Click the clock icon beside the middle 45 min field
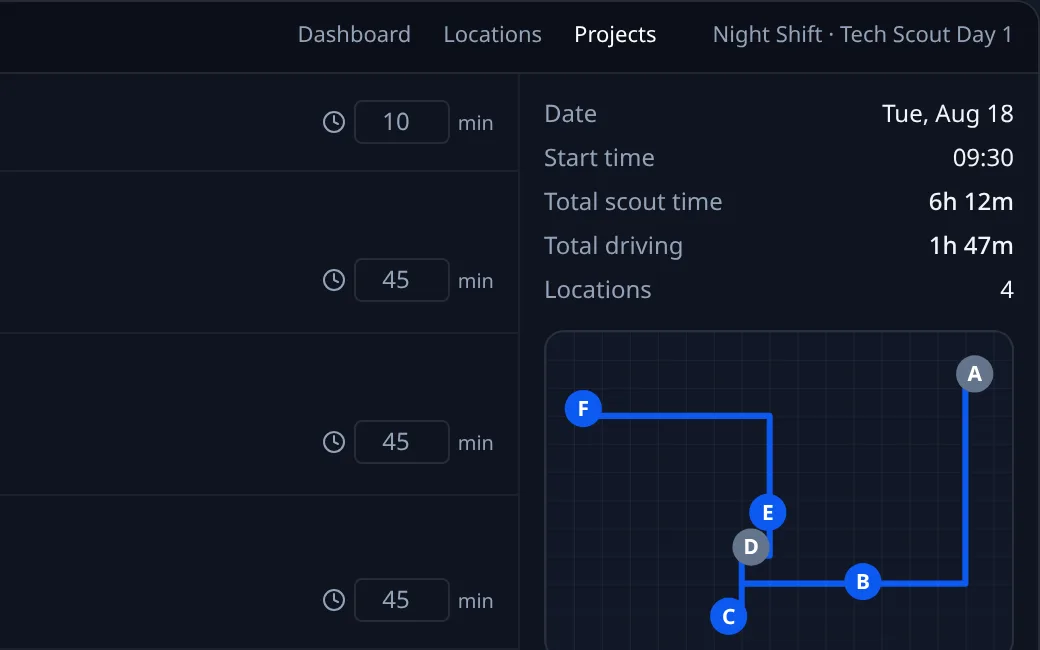 click(x=334, y=442)
